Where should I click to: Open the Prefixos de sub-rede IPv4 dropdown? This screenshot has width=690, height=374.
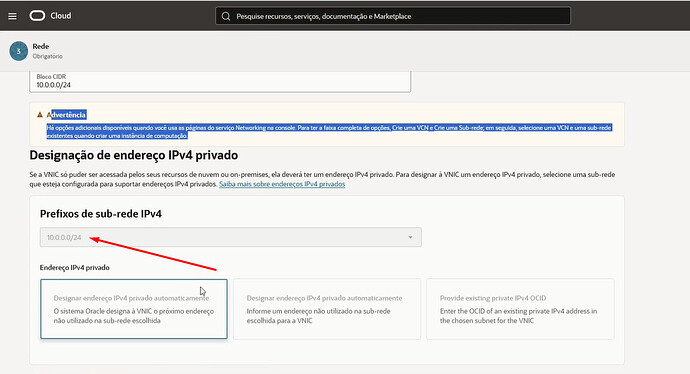click(231, 237)
